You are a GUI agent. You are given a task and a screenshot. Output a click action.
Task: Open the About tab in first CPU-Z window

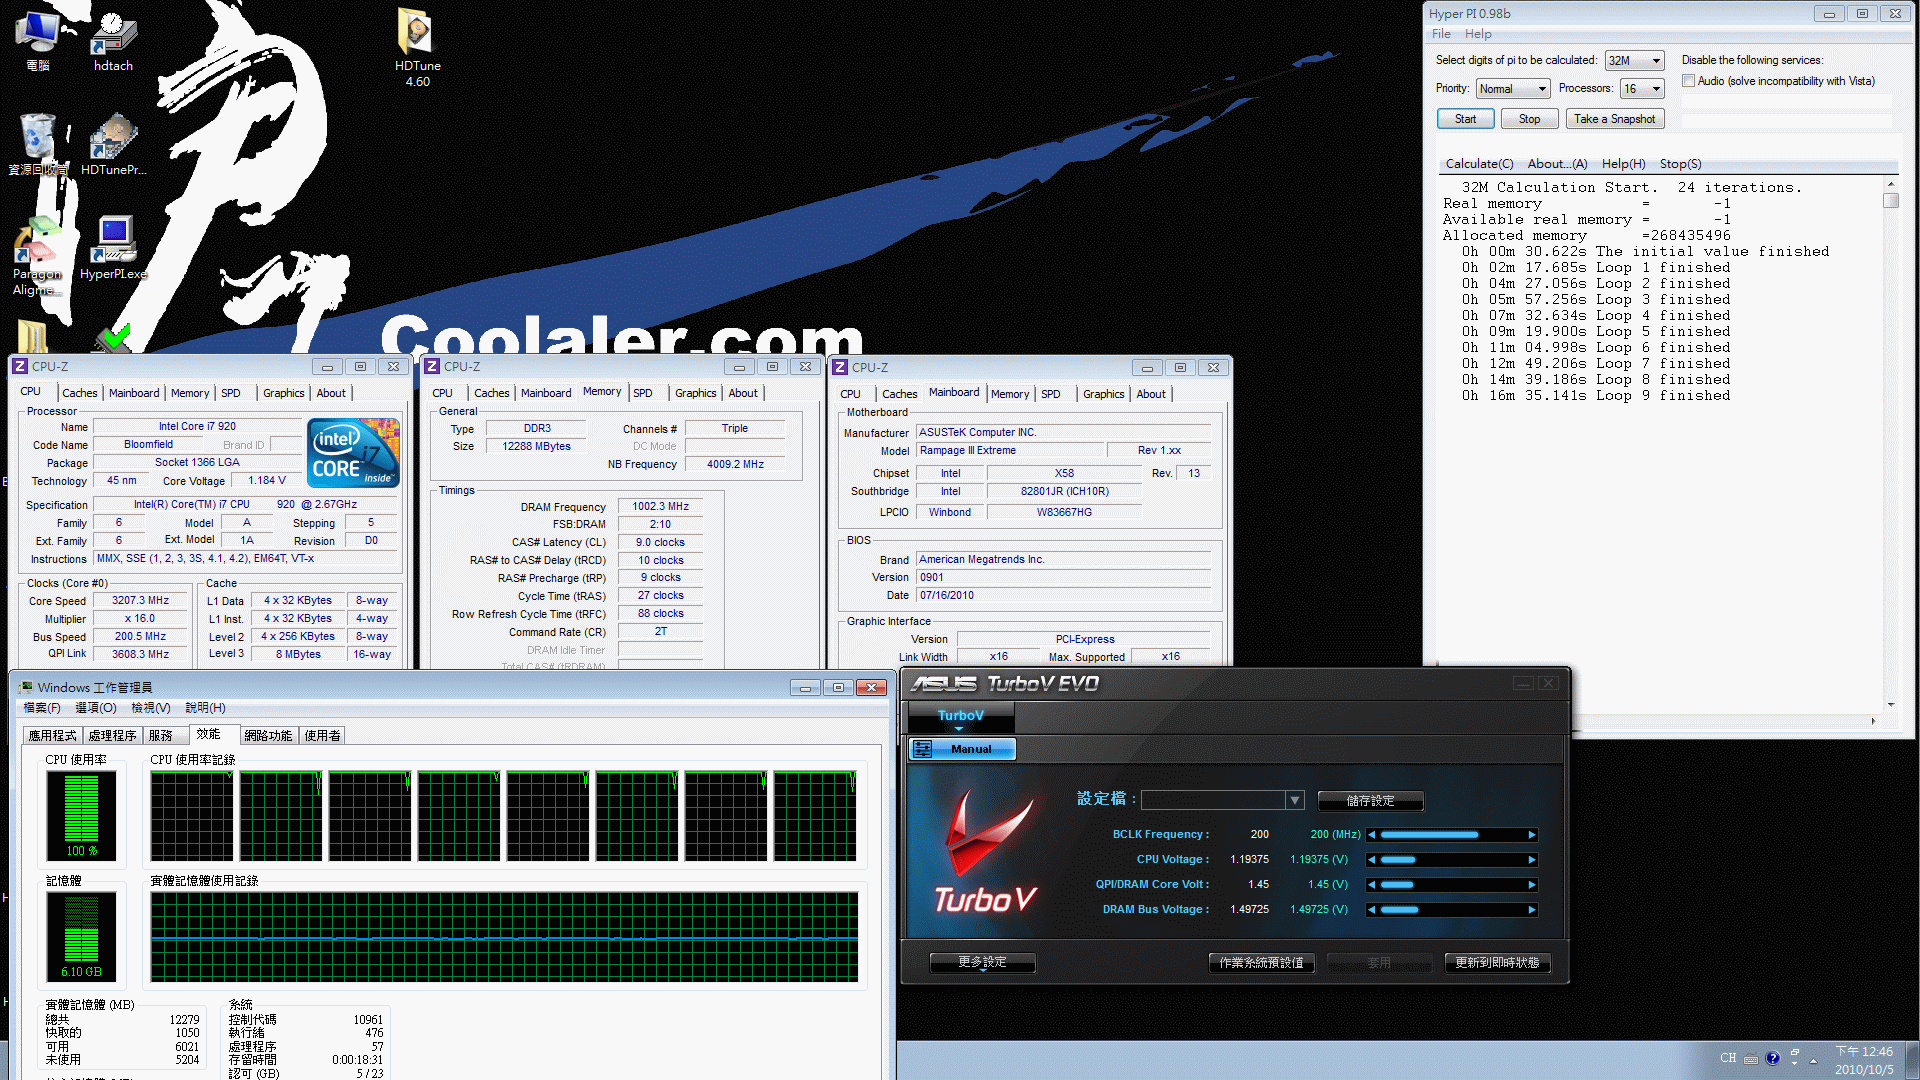point(331,394)
